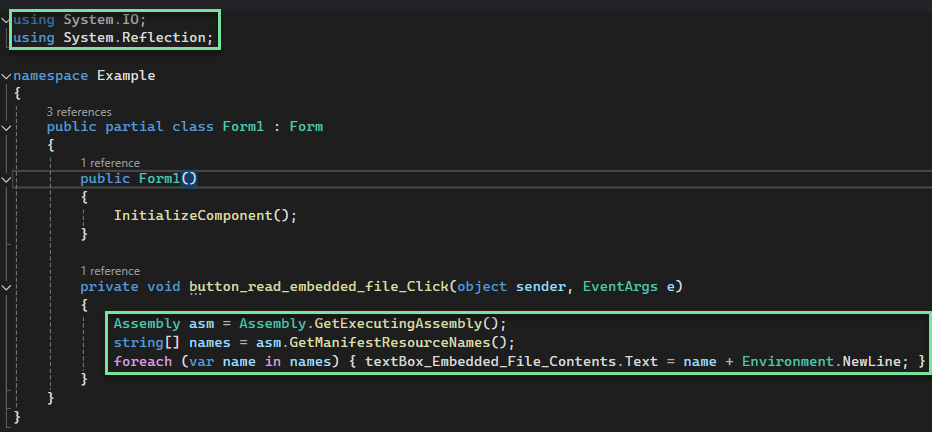932x432 pixels.
Task: Click the EventArgs type in method signature
Action: (x=620, y=287)
